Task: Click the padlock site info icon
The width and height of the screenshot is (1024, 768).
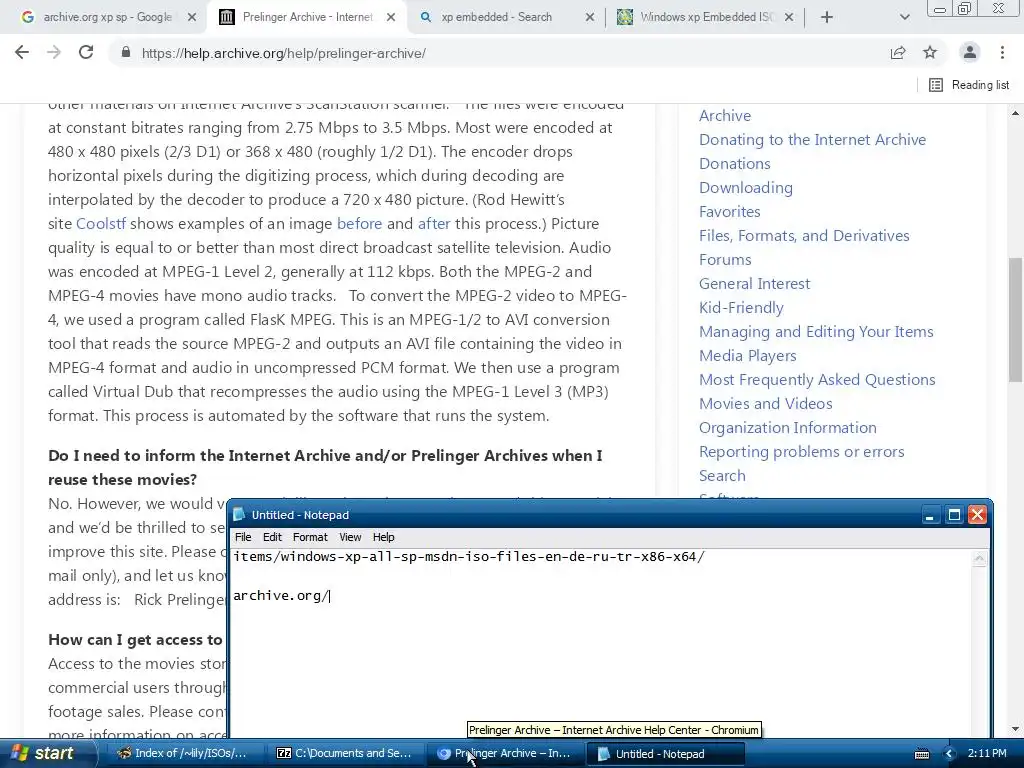Action: click(126, 53)
